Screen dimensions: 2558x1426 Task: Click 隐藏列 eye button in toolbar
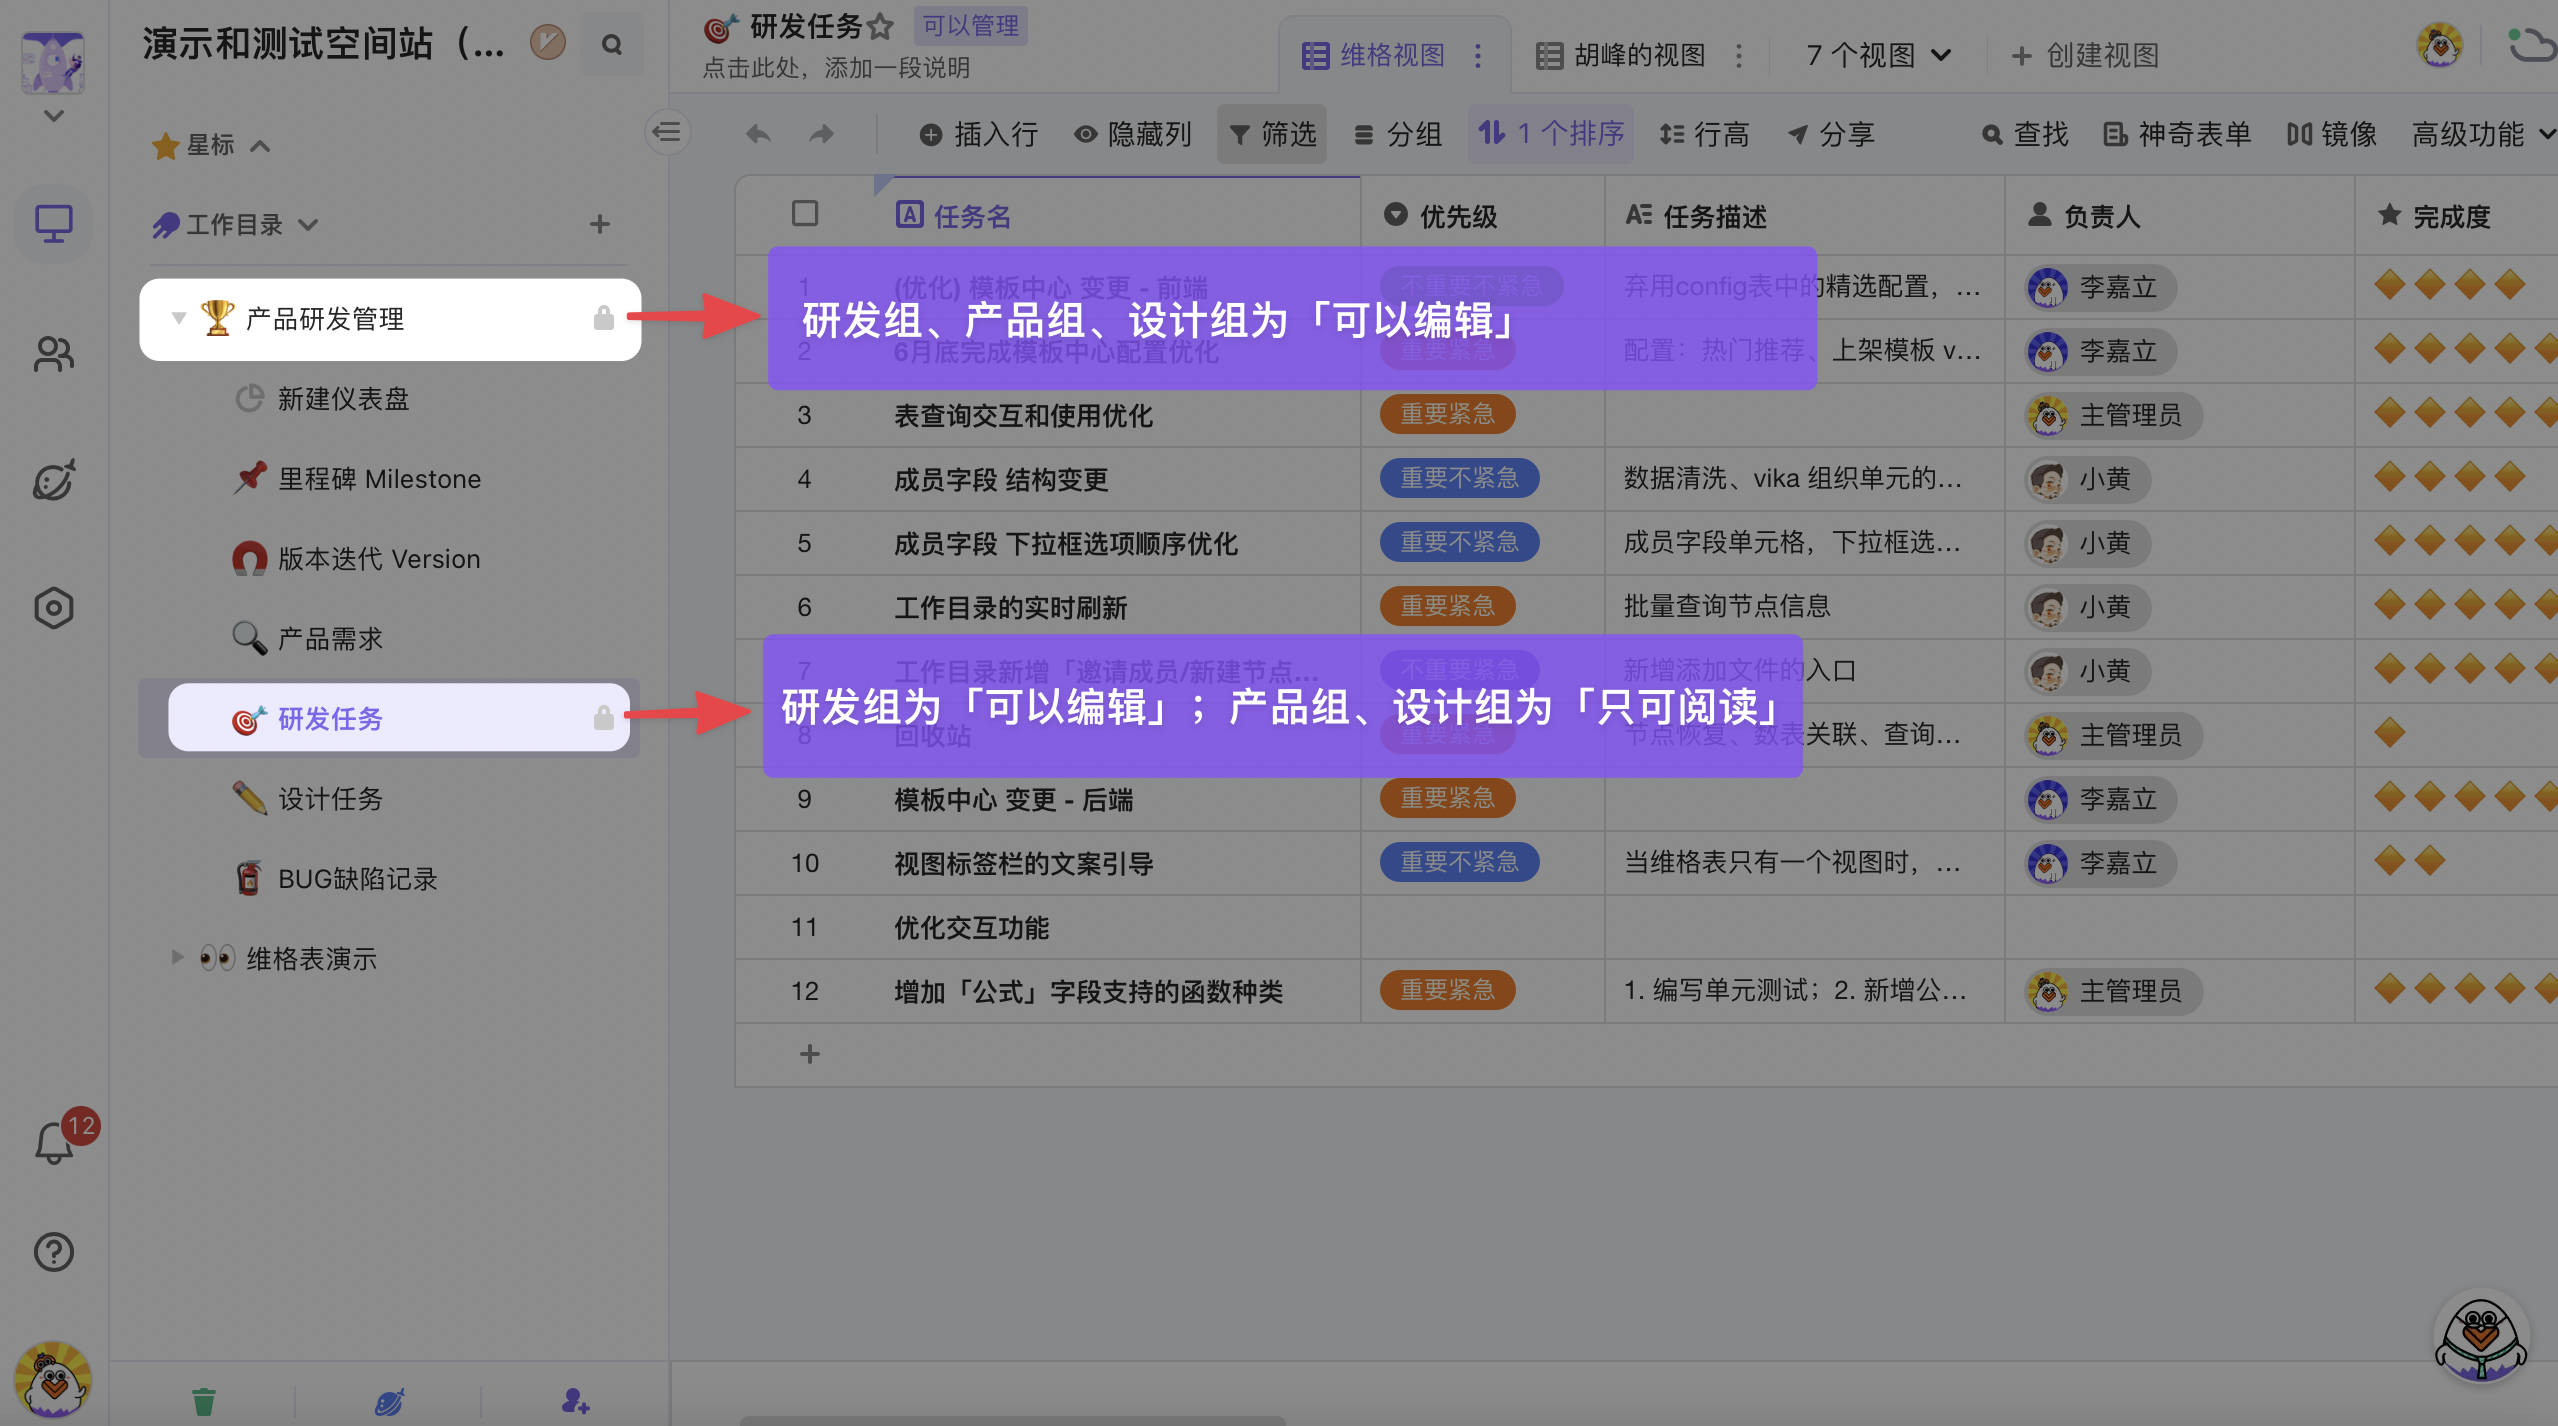pos(1133,134)
